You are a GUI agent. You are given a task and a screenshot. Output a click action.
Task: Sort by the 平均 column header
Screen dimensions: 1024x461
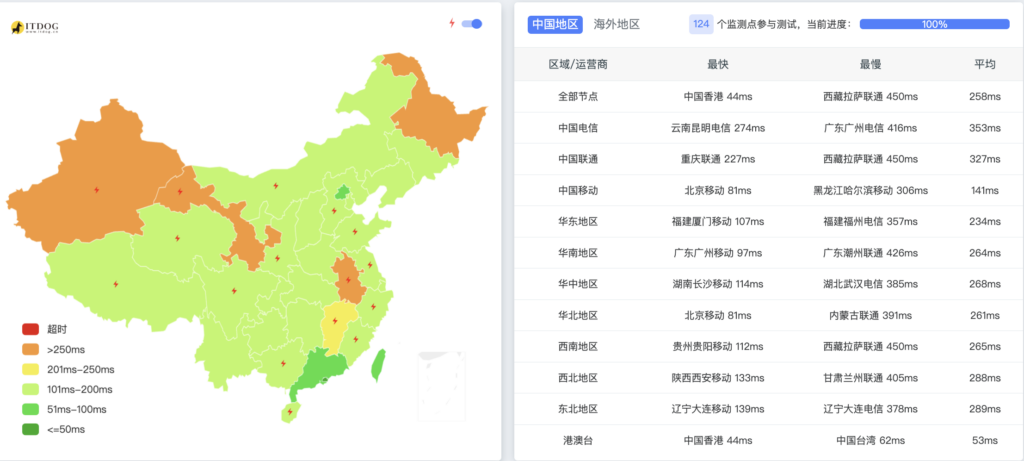(x=984, y=64)
